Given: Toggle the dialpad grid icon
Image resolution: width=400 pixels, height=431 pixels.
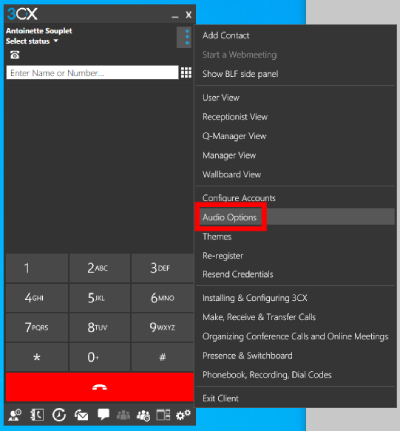Looking at the screenshot, I should (186, 72).
